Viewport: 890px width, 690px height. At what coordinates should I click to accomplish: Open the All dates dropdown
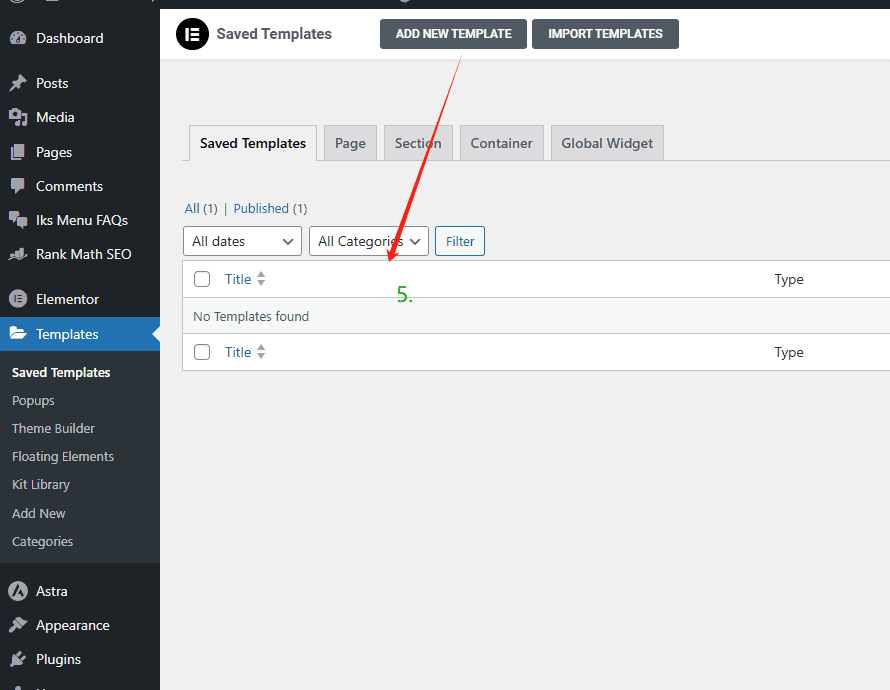(x=242, y=241)
